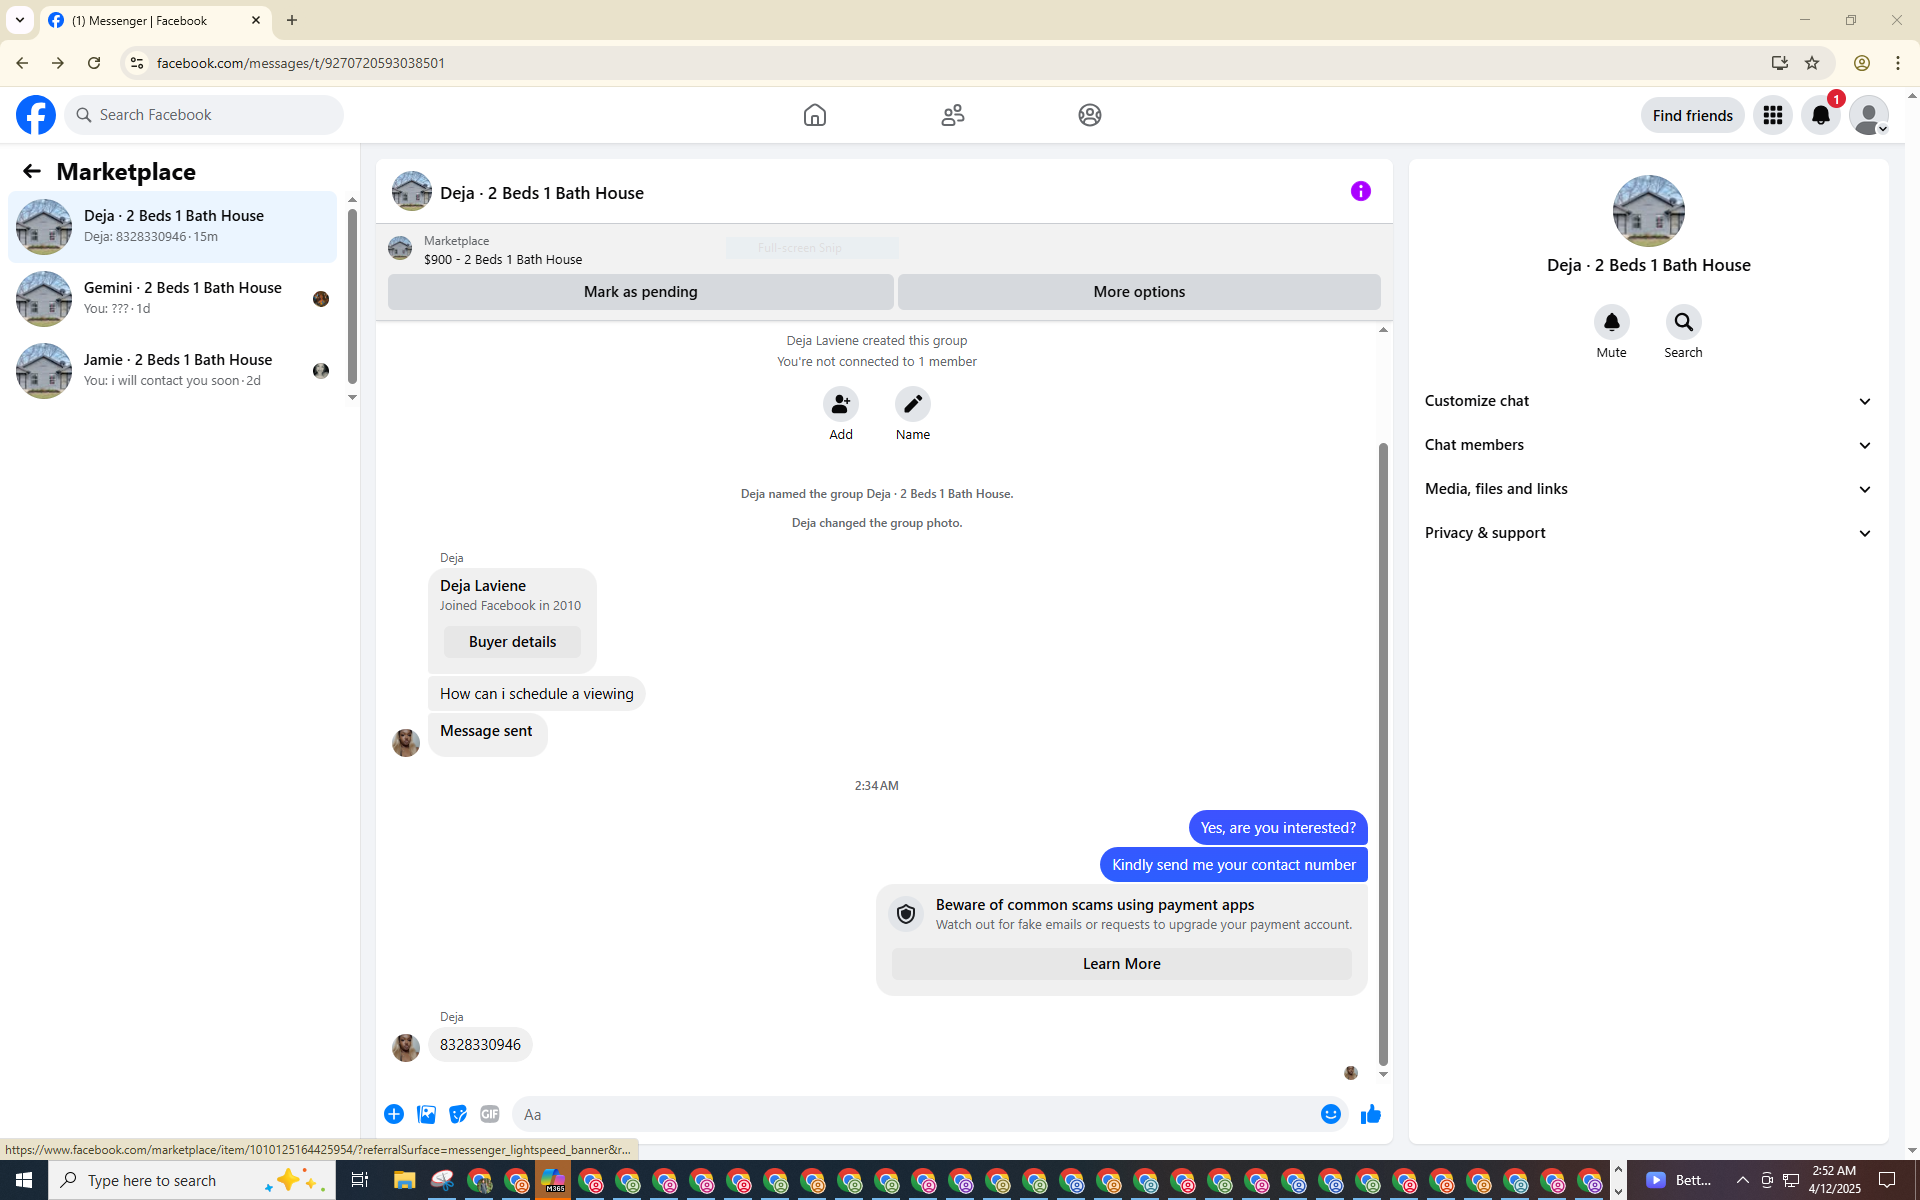Expand the Privacy & support section

1649,533
